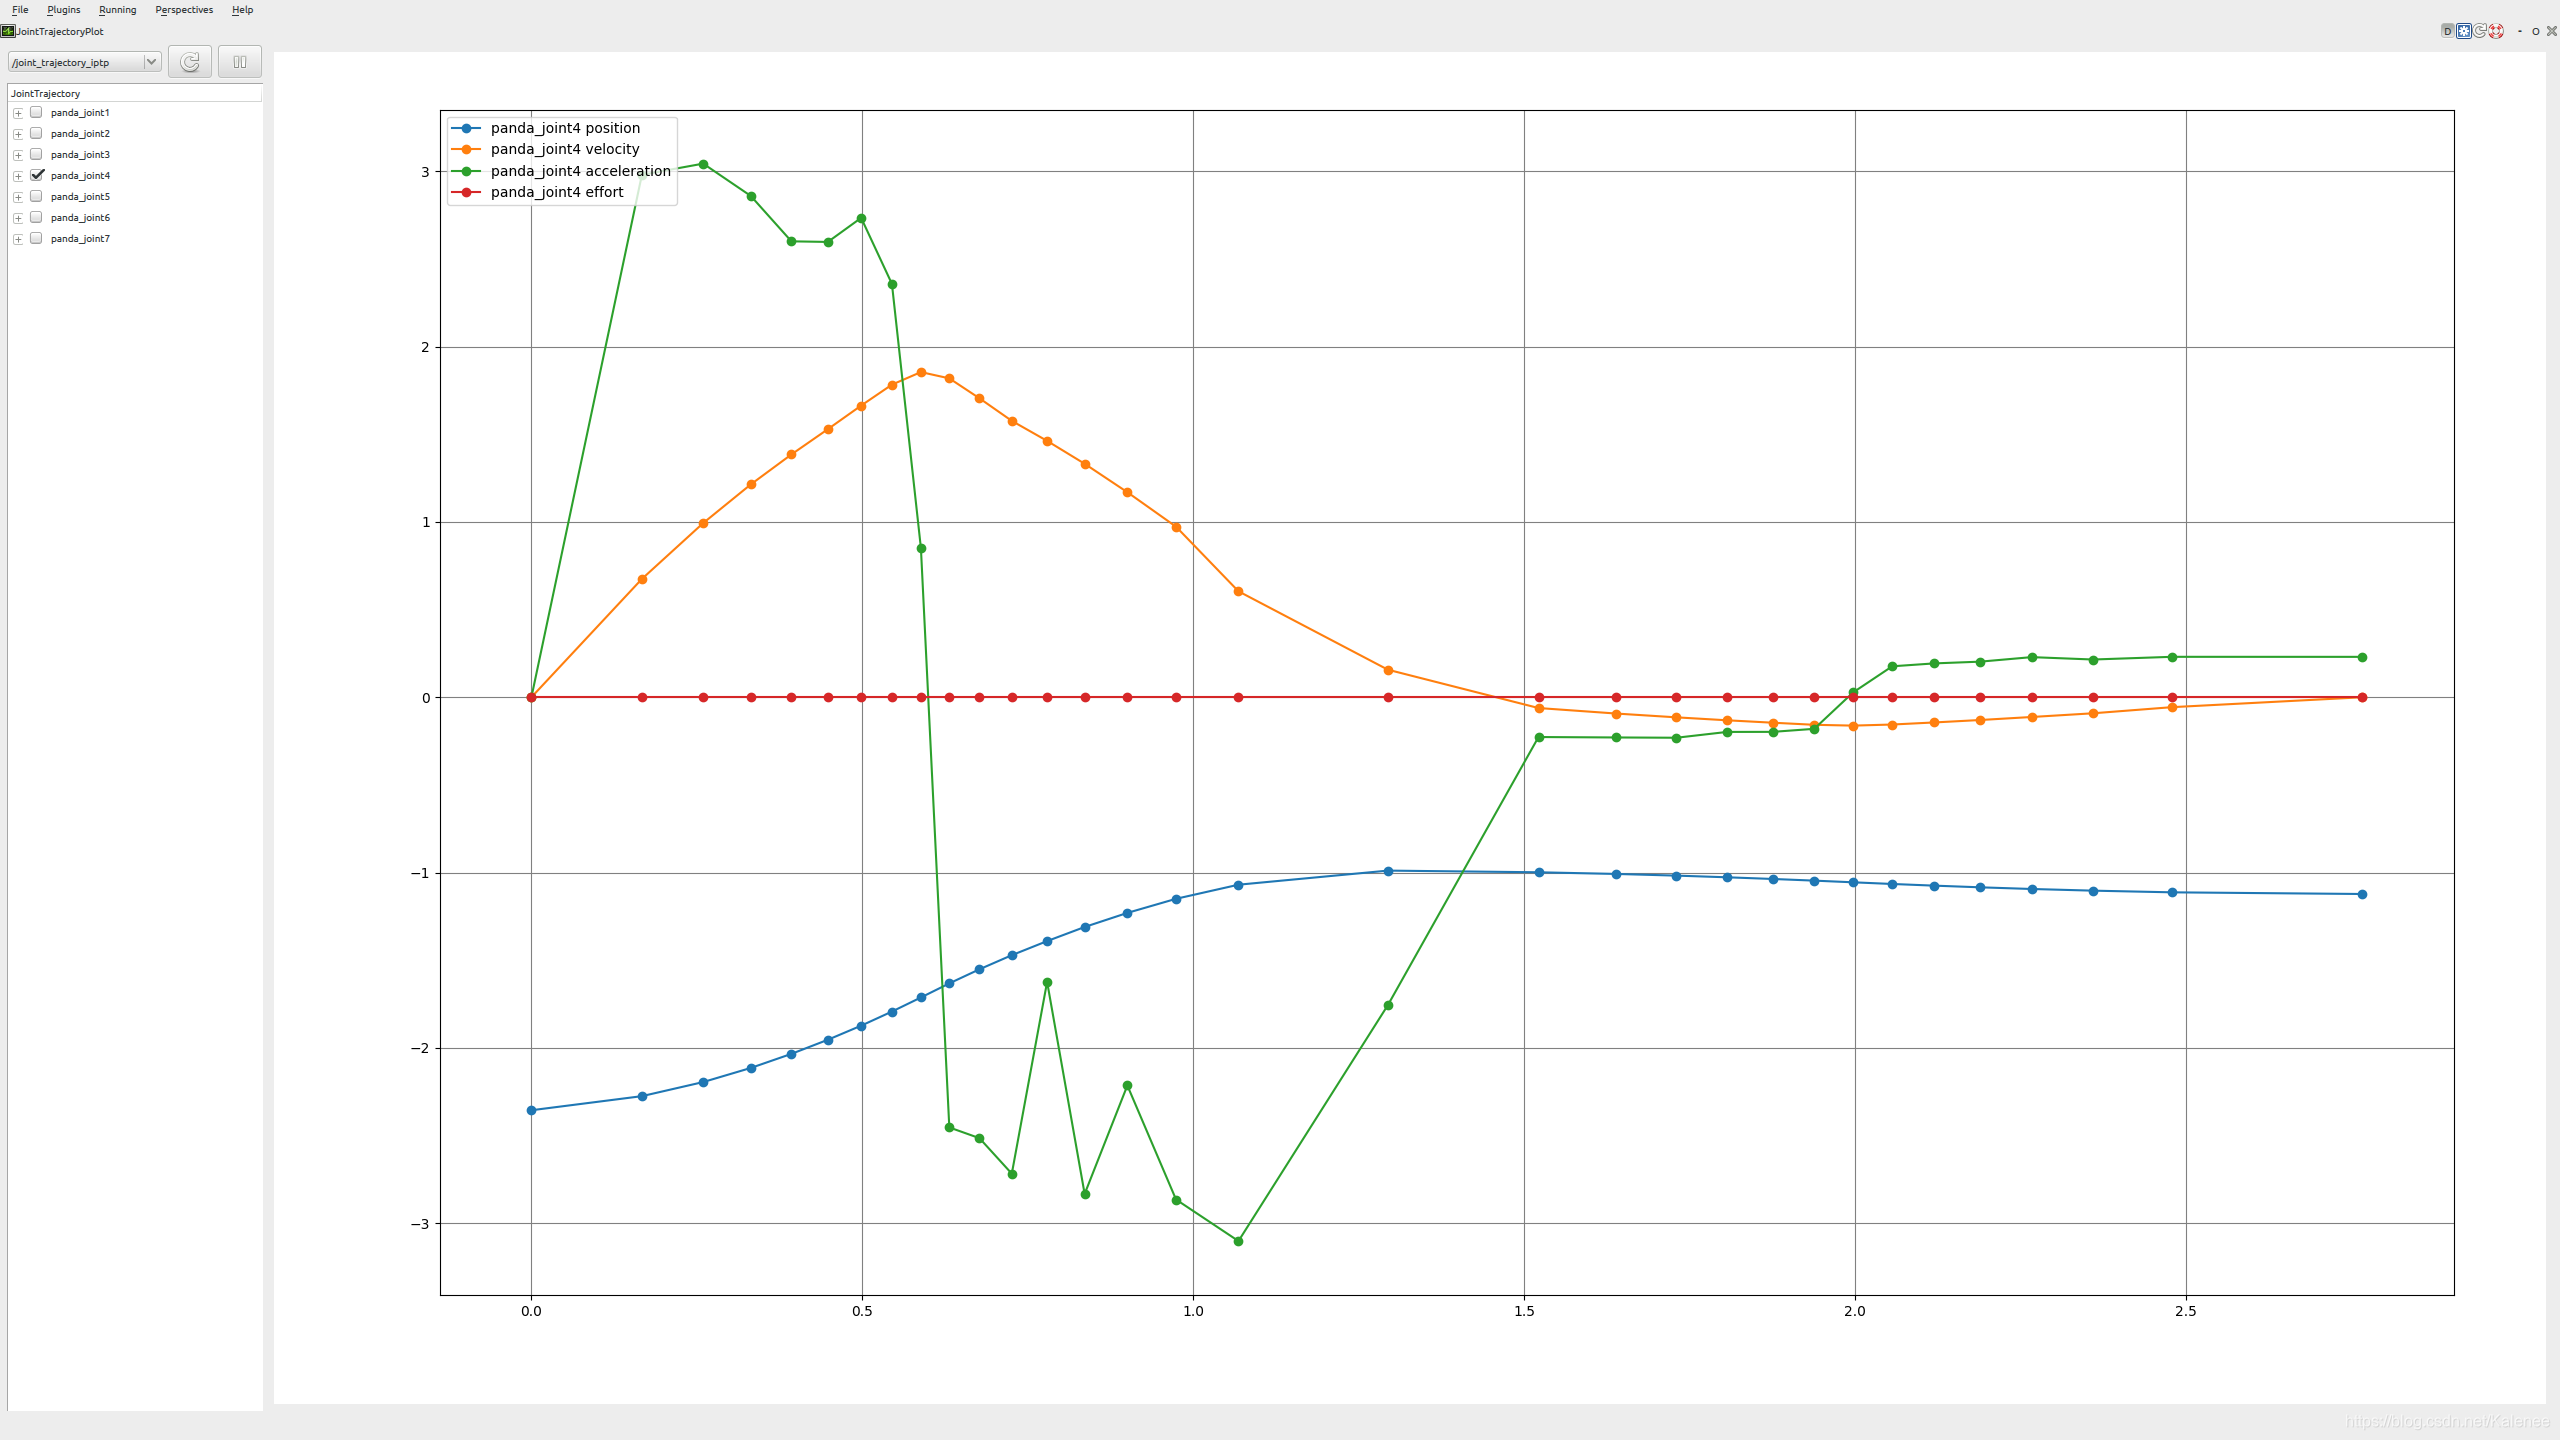Click the JointTrajectory column header
The height and width of the screenshot is (1440, 2560).
tap(135, 93)
